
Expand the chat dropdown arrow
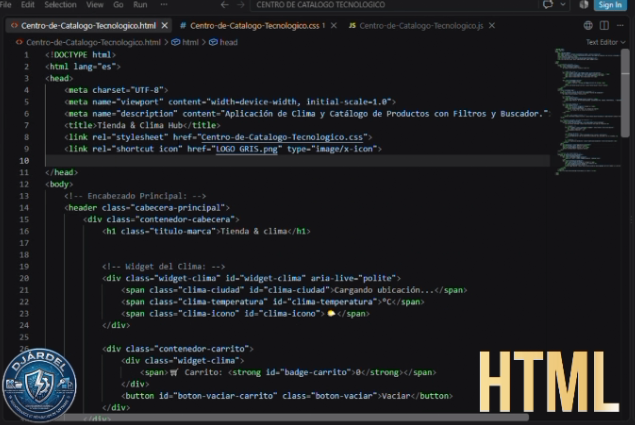(x=563, y=5)
